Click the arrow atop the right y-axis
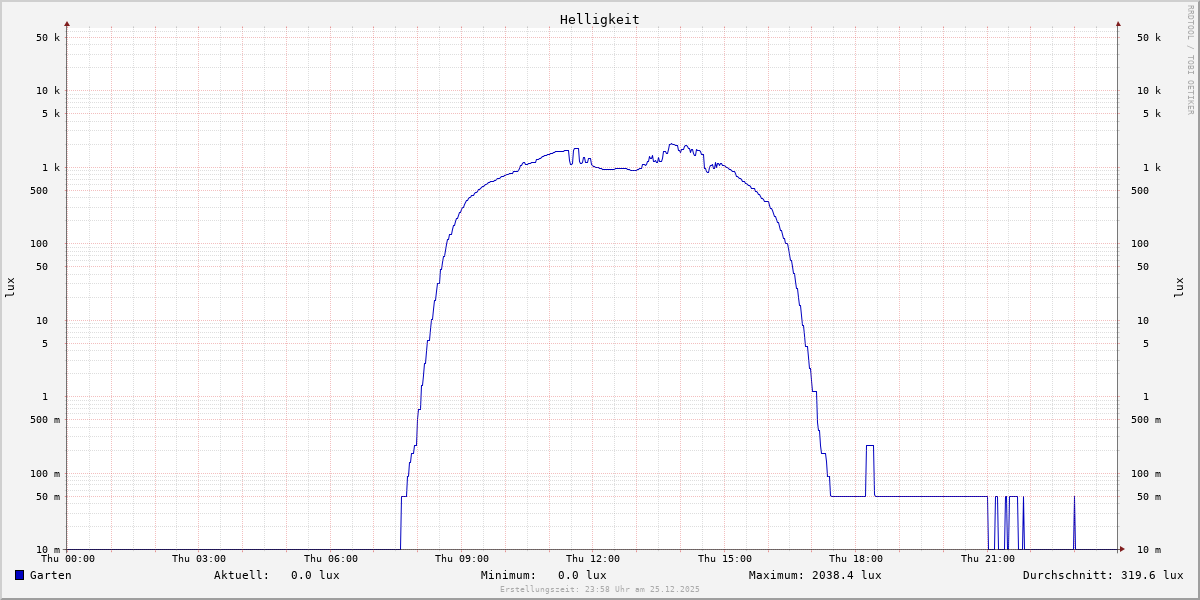 pos(1118,23)
